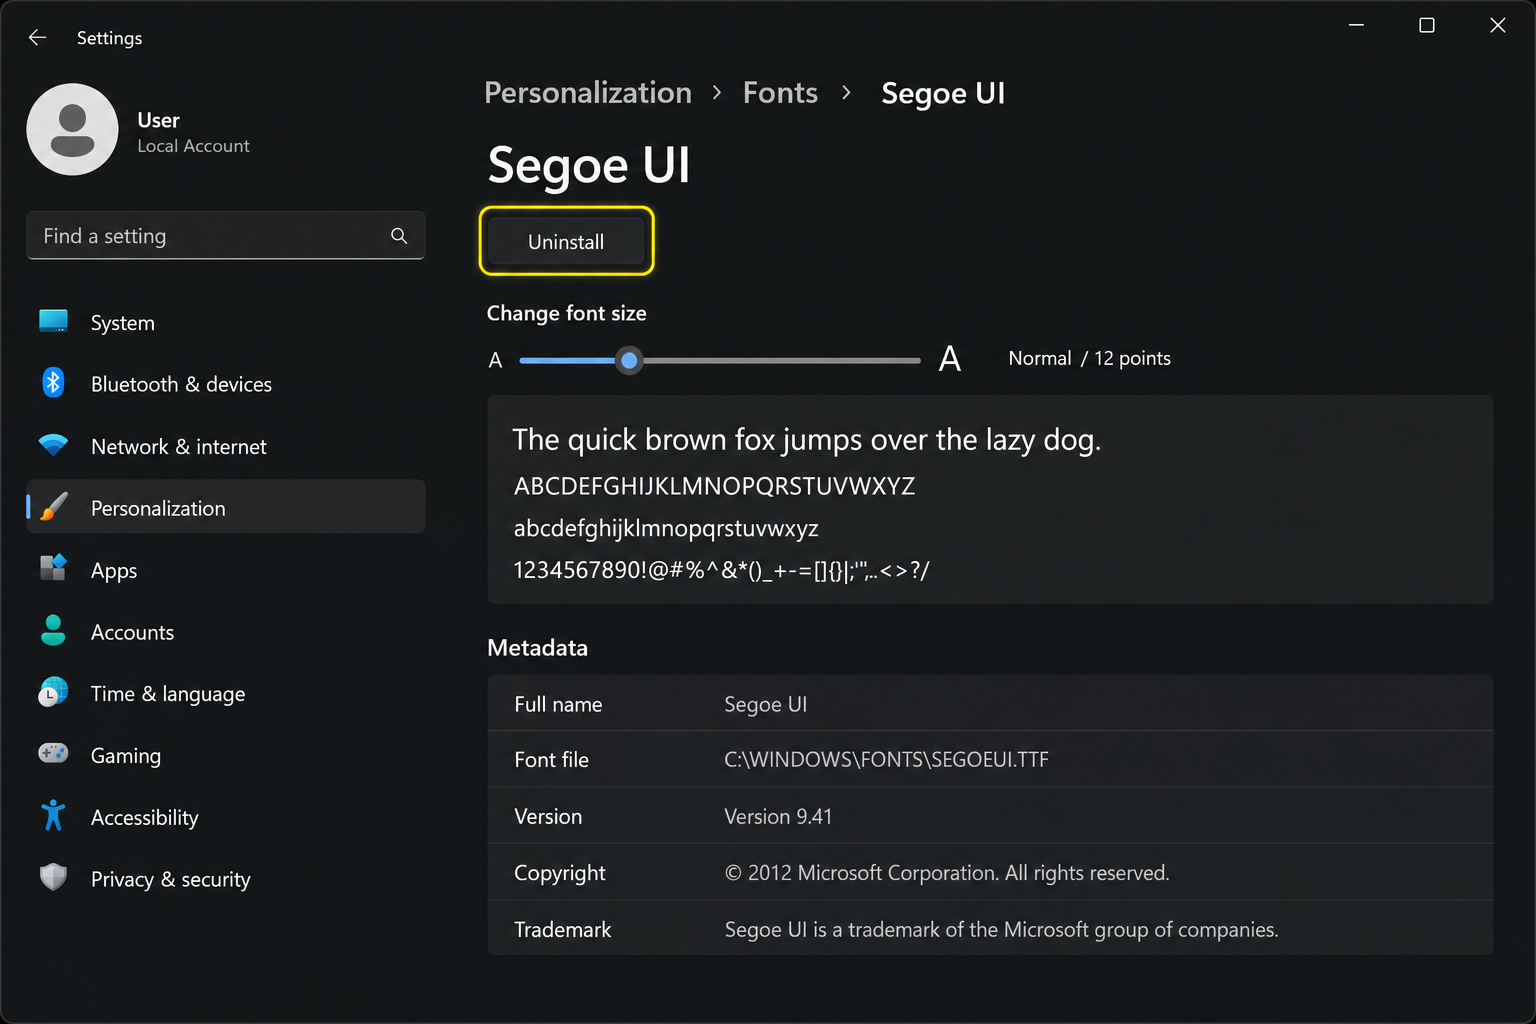
Task: Click the Accessibility figure icon
Action: click(53, 815)
